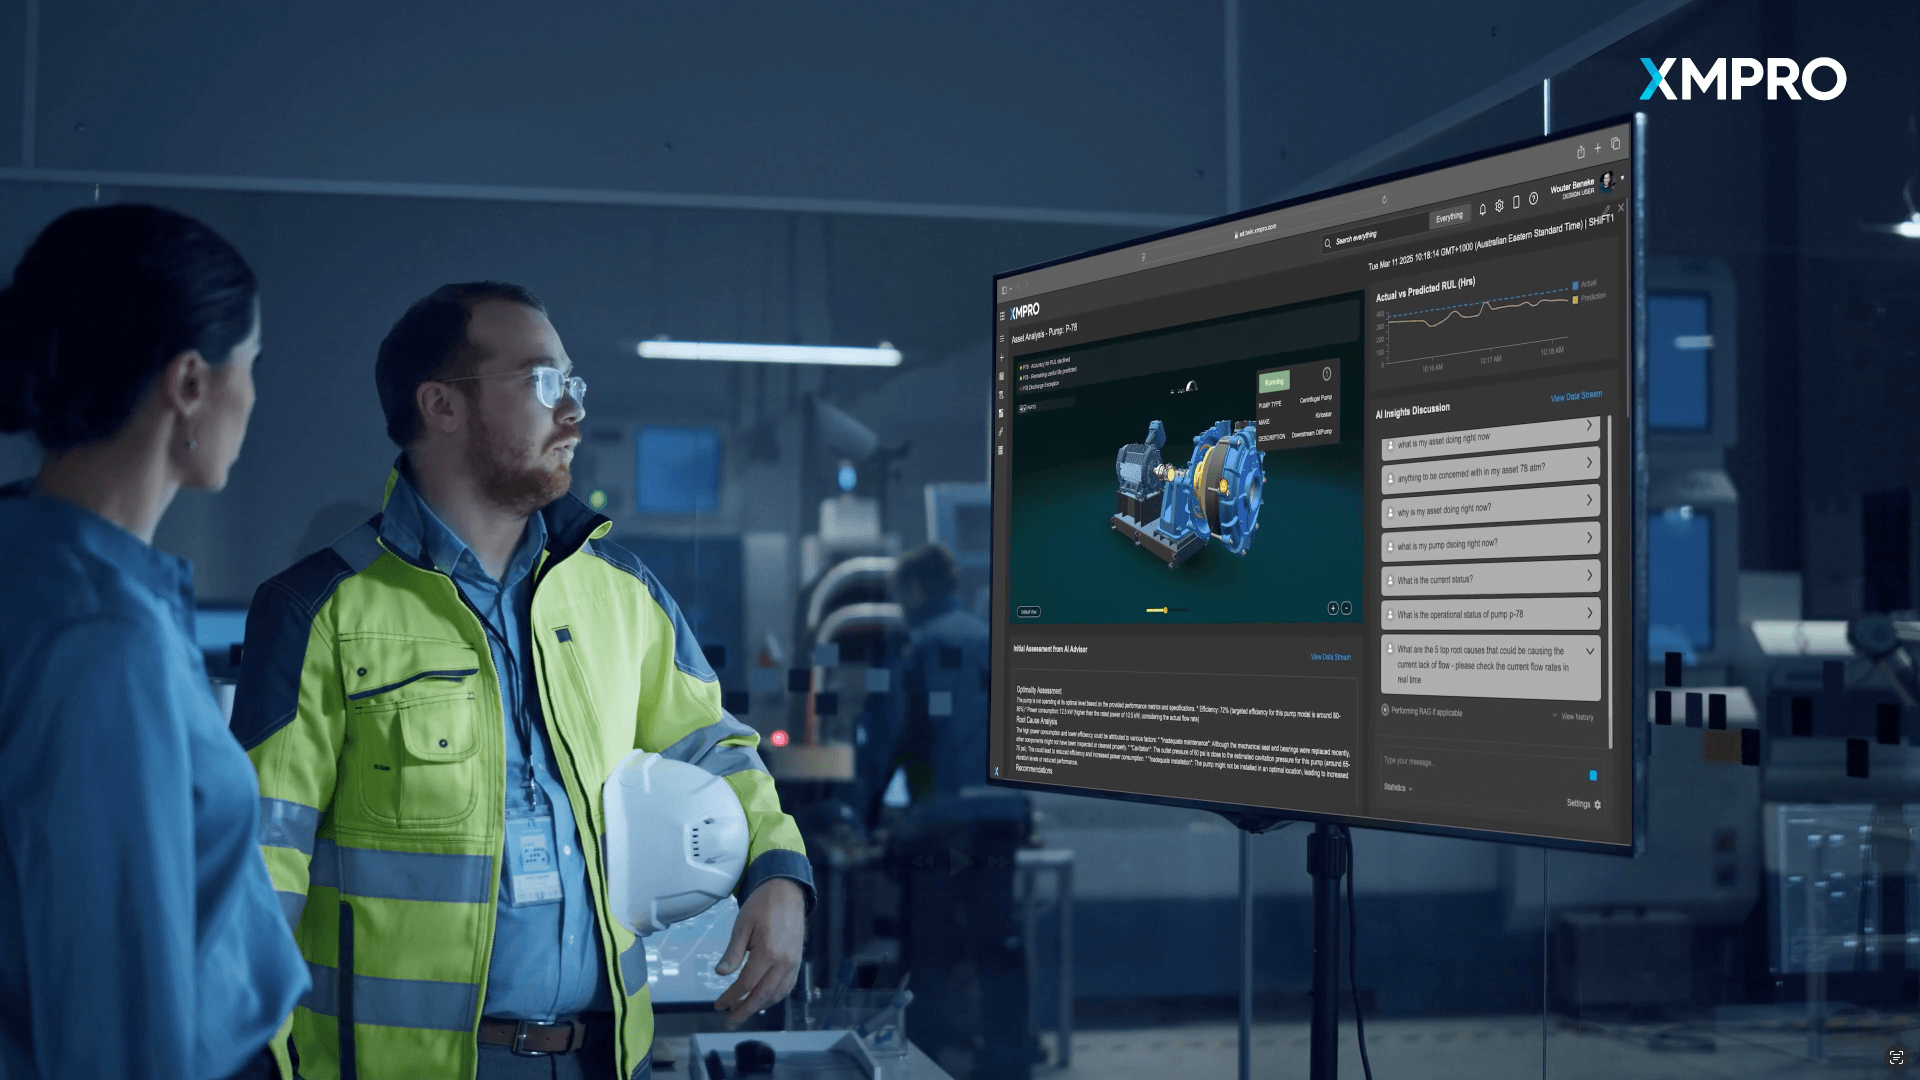The image size is (1920, 1080).
Task: Click the yellow hotspot on pump casing
Action: [x=1222, y=486]
